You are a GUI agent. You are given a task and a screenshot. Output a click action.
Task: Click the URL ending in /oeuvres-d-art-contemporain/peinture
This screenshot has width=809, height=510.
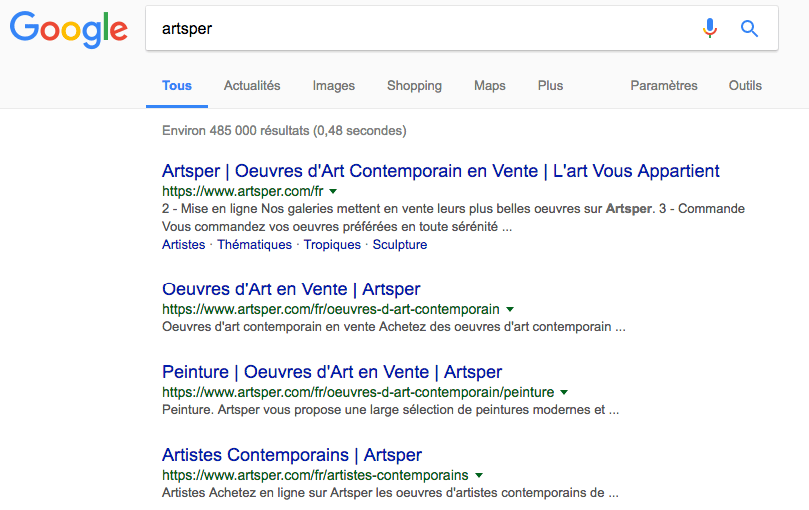(x=358, y=392)
